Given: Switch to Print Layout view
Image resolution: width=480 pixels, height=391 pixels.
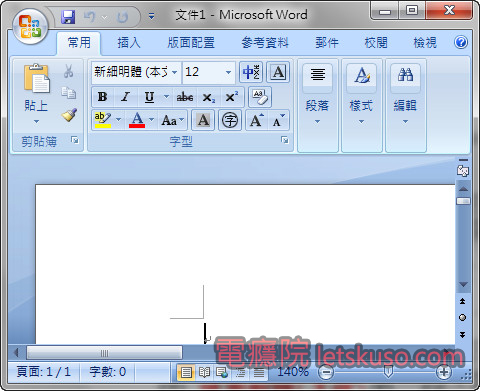Looking at the screenshot, I should [x=186, y=372].
